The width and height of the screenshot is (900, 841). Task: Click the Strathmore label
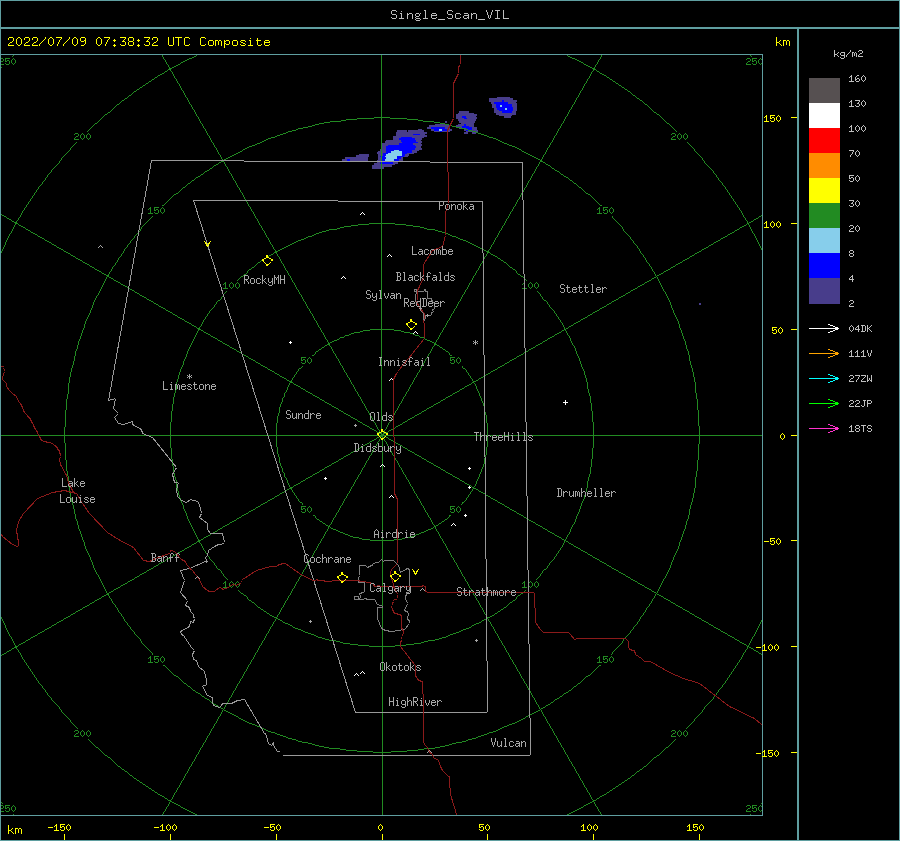point(486,592)
